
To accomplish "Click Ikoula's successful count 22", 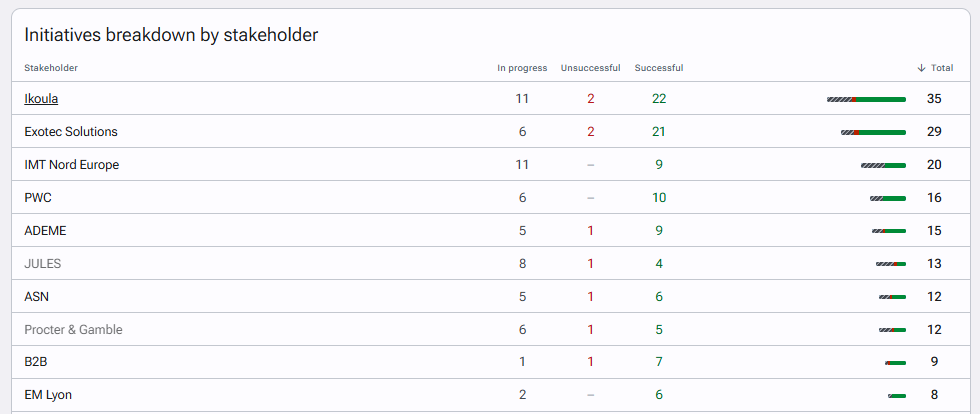I will click(x=659, y=99).
